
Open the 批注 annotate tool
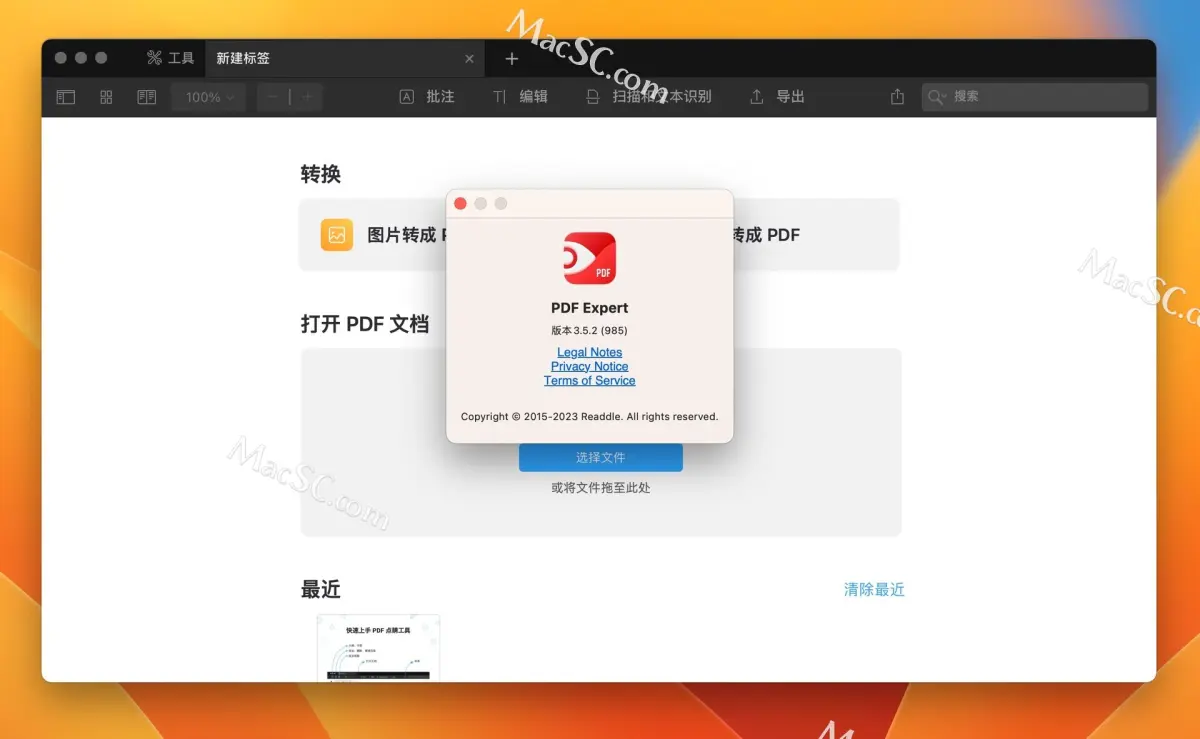click(x=427, y=97)
